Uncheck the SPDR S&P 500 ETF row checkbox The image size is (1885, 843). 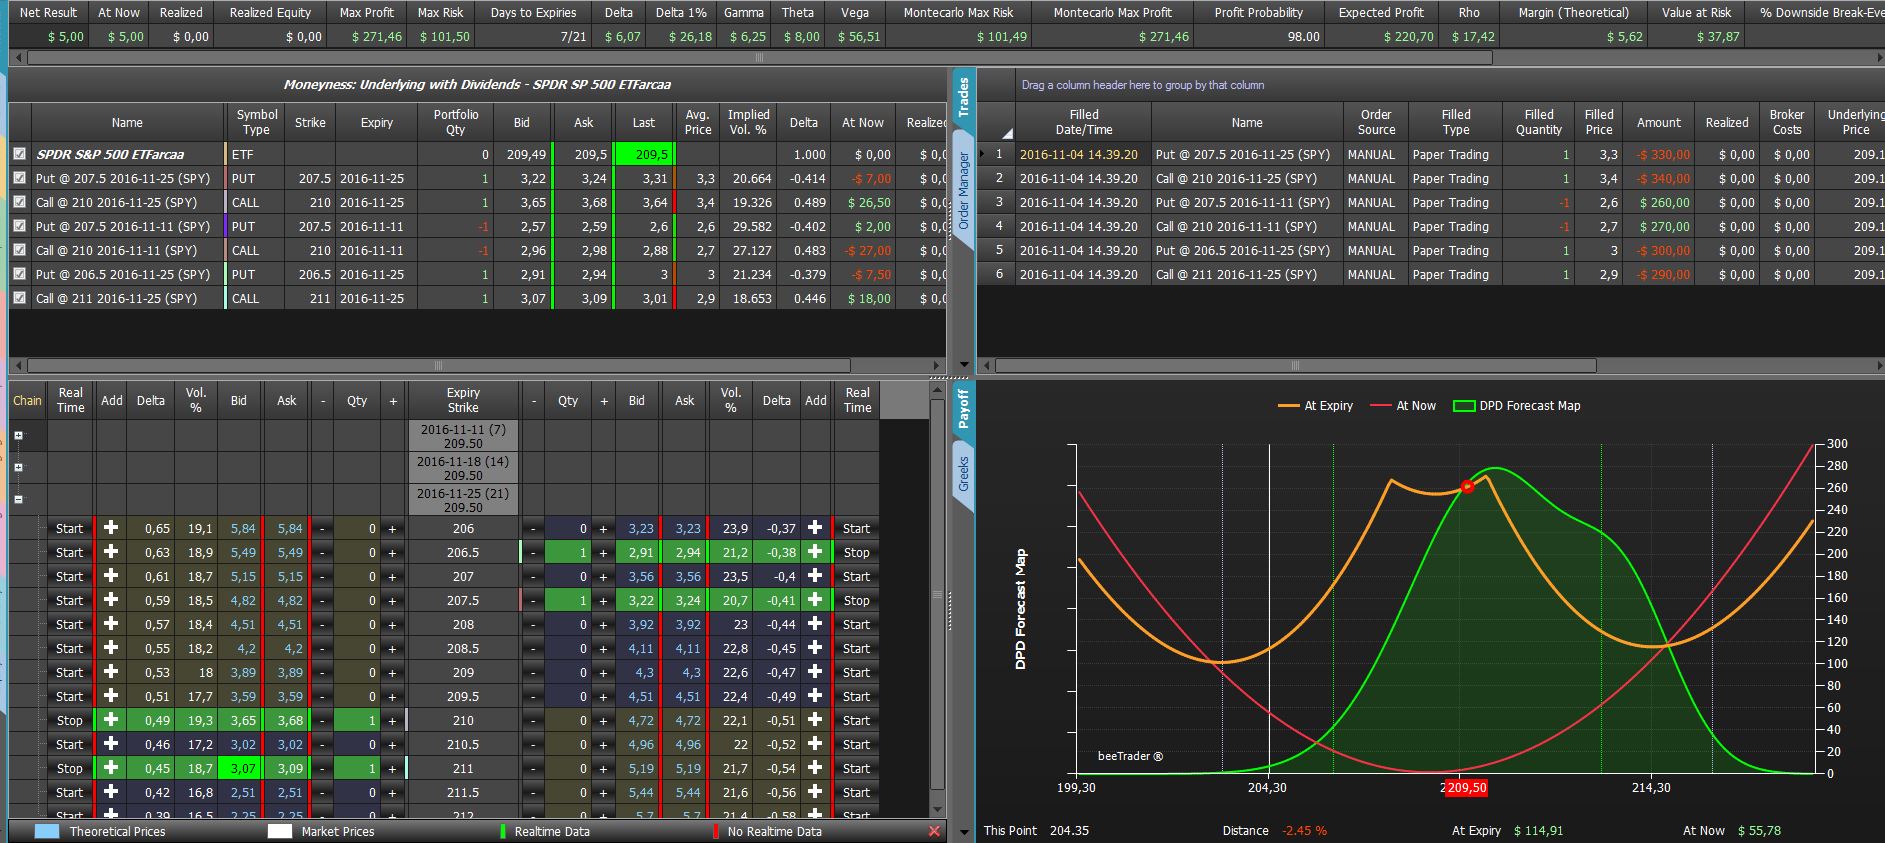20,155
